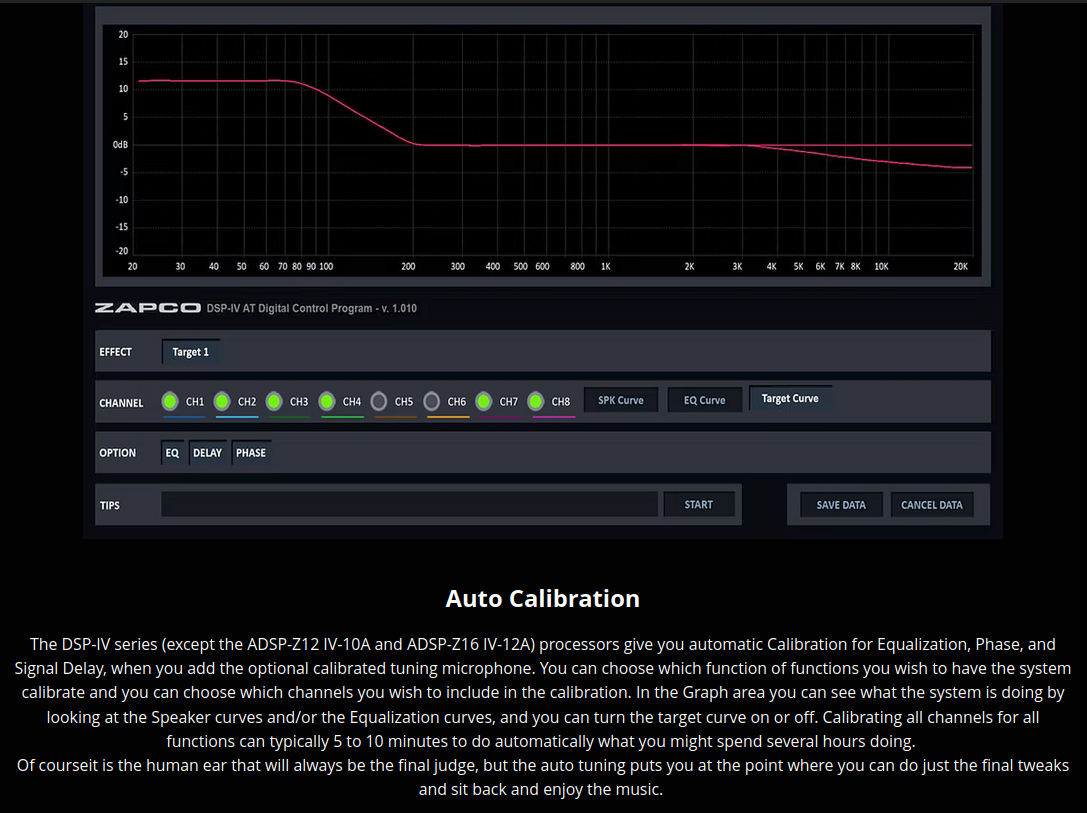Screen dimensions: 1087x813
Task: Disable the CH3 channel indicator
Action: (274, 401)
